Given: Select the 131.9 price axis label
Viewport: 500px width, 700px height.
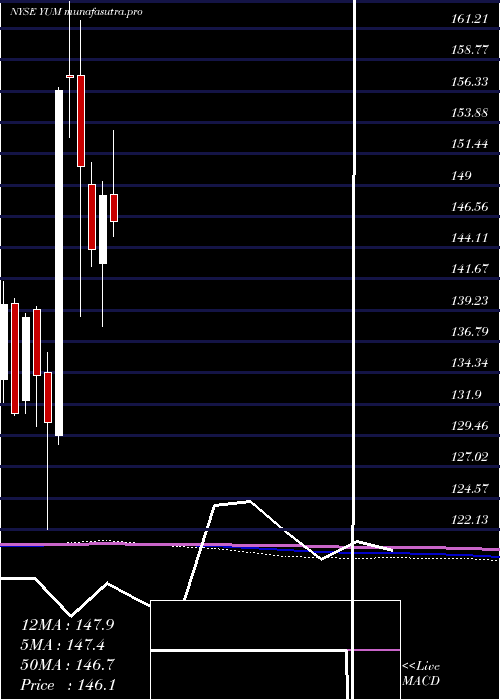Looking at the screenshot, I should [465, 394].
